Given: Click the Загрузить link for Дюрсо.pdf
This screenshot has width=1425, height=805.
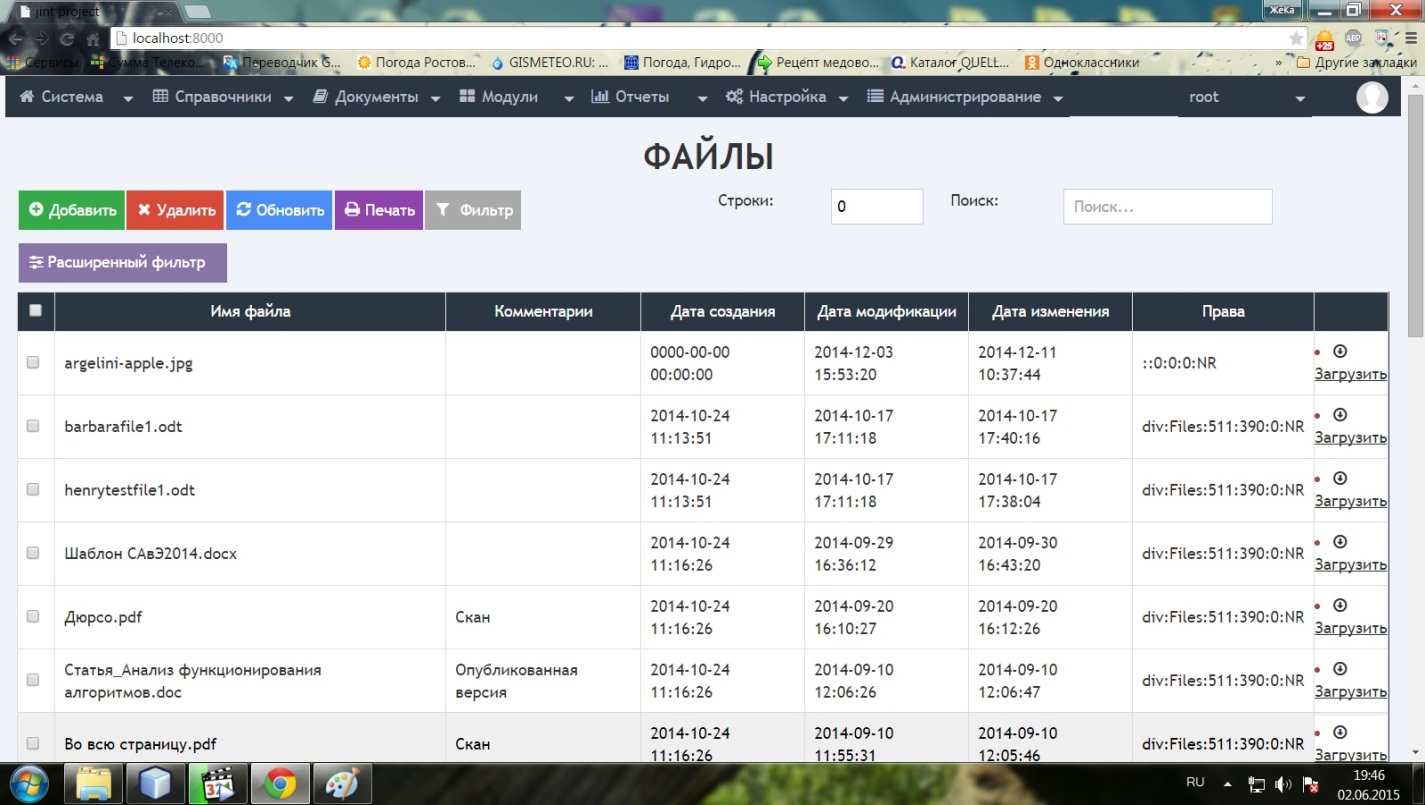Looking at the screenshot, I should click(x=1350, y=628).
